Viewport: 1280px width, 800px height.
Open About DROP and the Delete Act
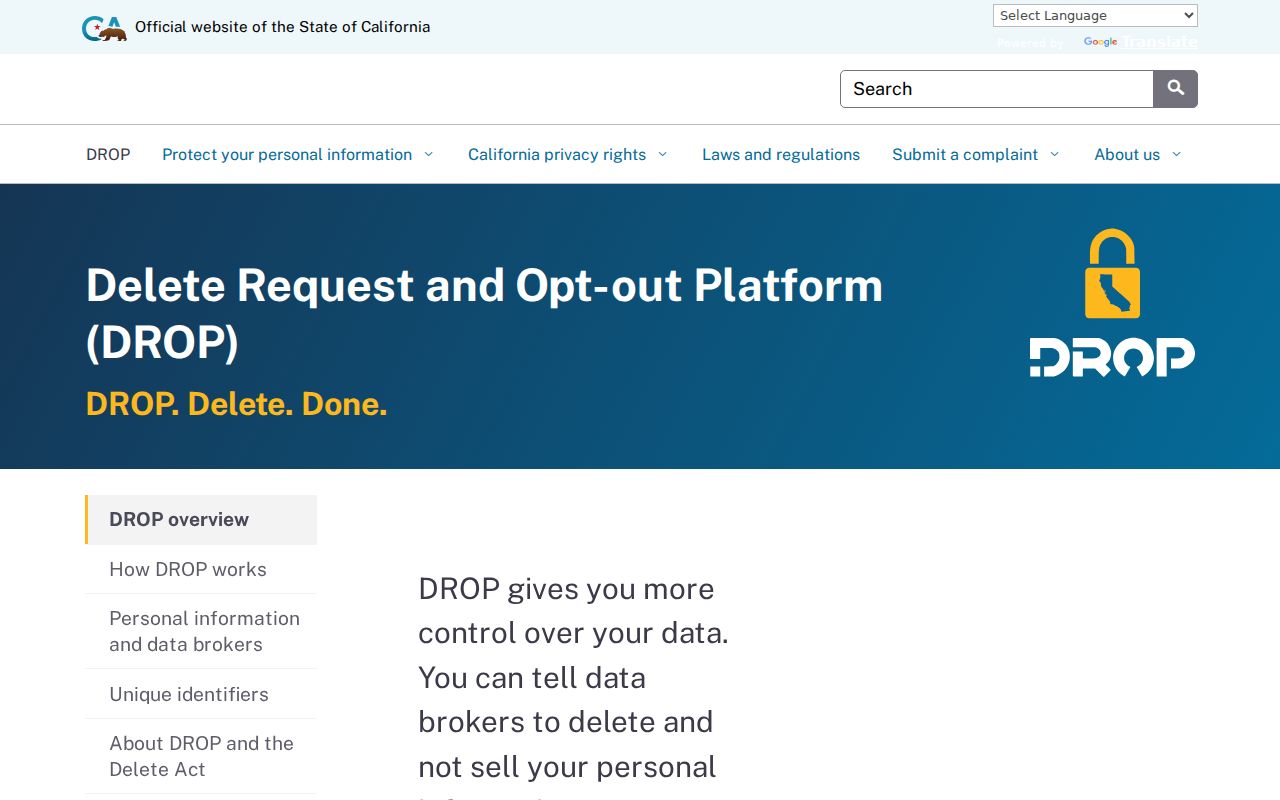tap(201, 756)
